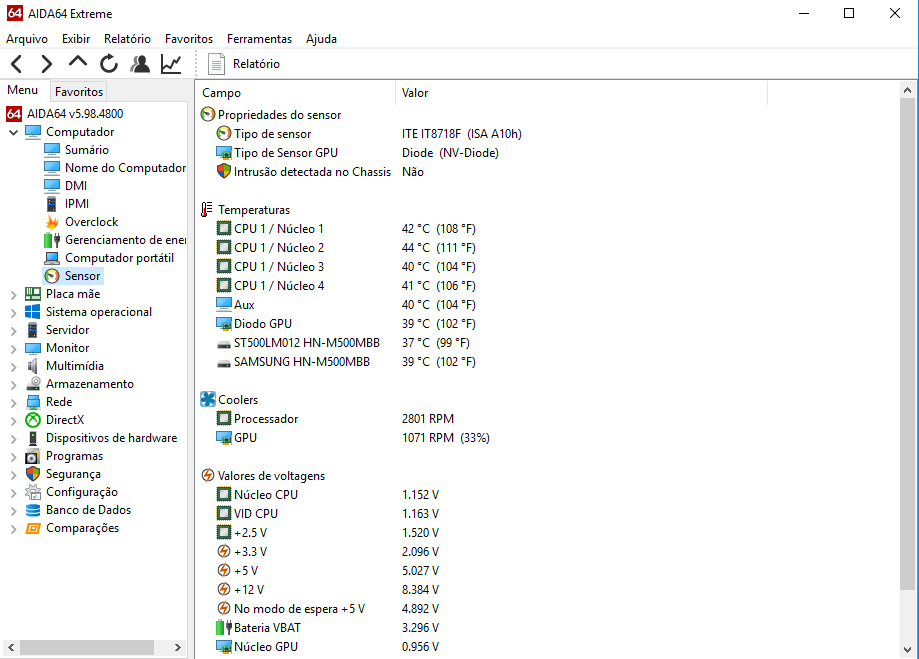Image resolution: width=919 pixels, height=659 pixels.
Task: Click the Coolers fan icon
Action: click(208, 399)
